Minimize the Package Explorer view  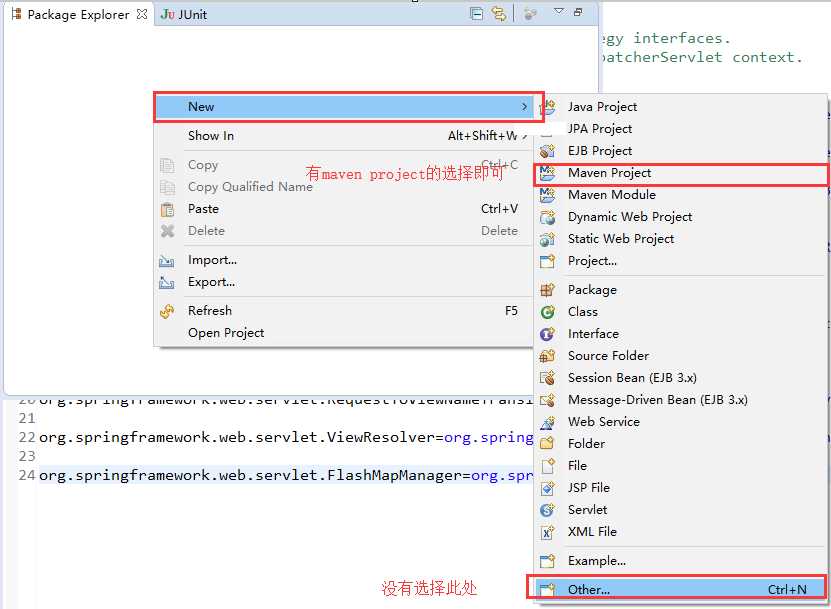tap(578, 12)
